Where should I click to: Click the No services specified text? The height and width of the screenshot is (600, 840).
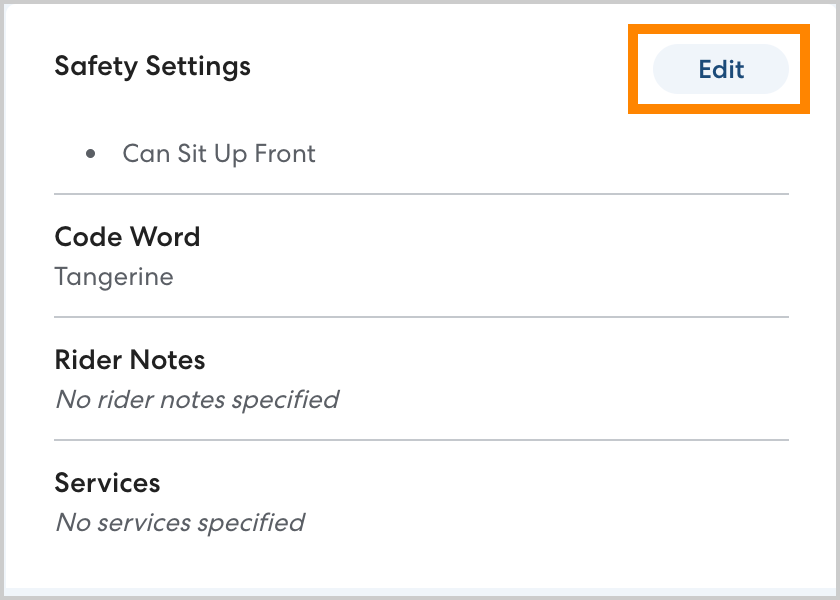pyautogui.click(x=180, y=522)
